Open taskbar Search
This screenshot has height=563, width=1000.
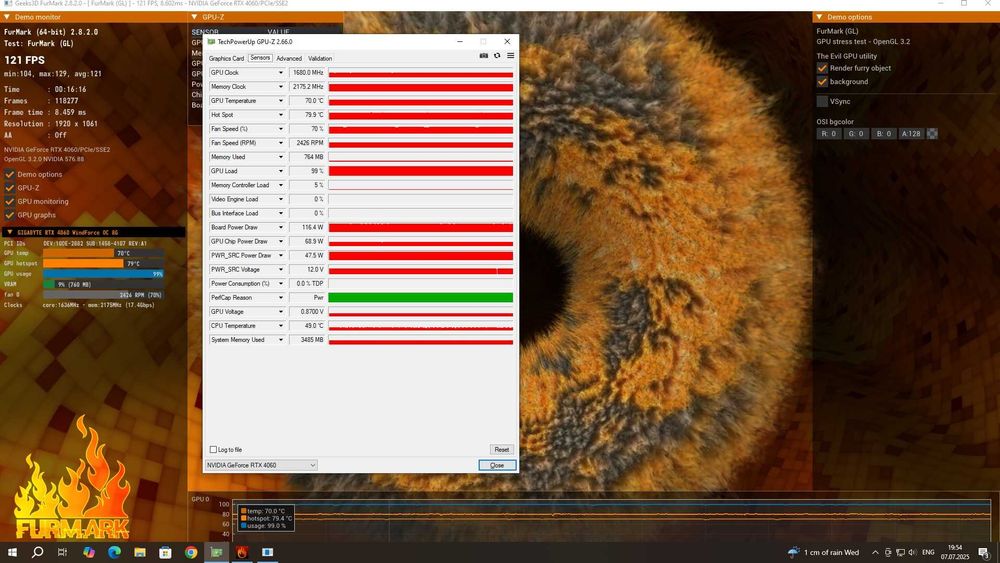(x=38, y=552)
